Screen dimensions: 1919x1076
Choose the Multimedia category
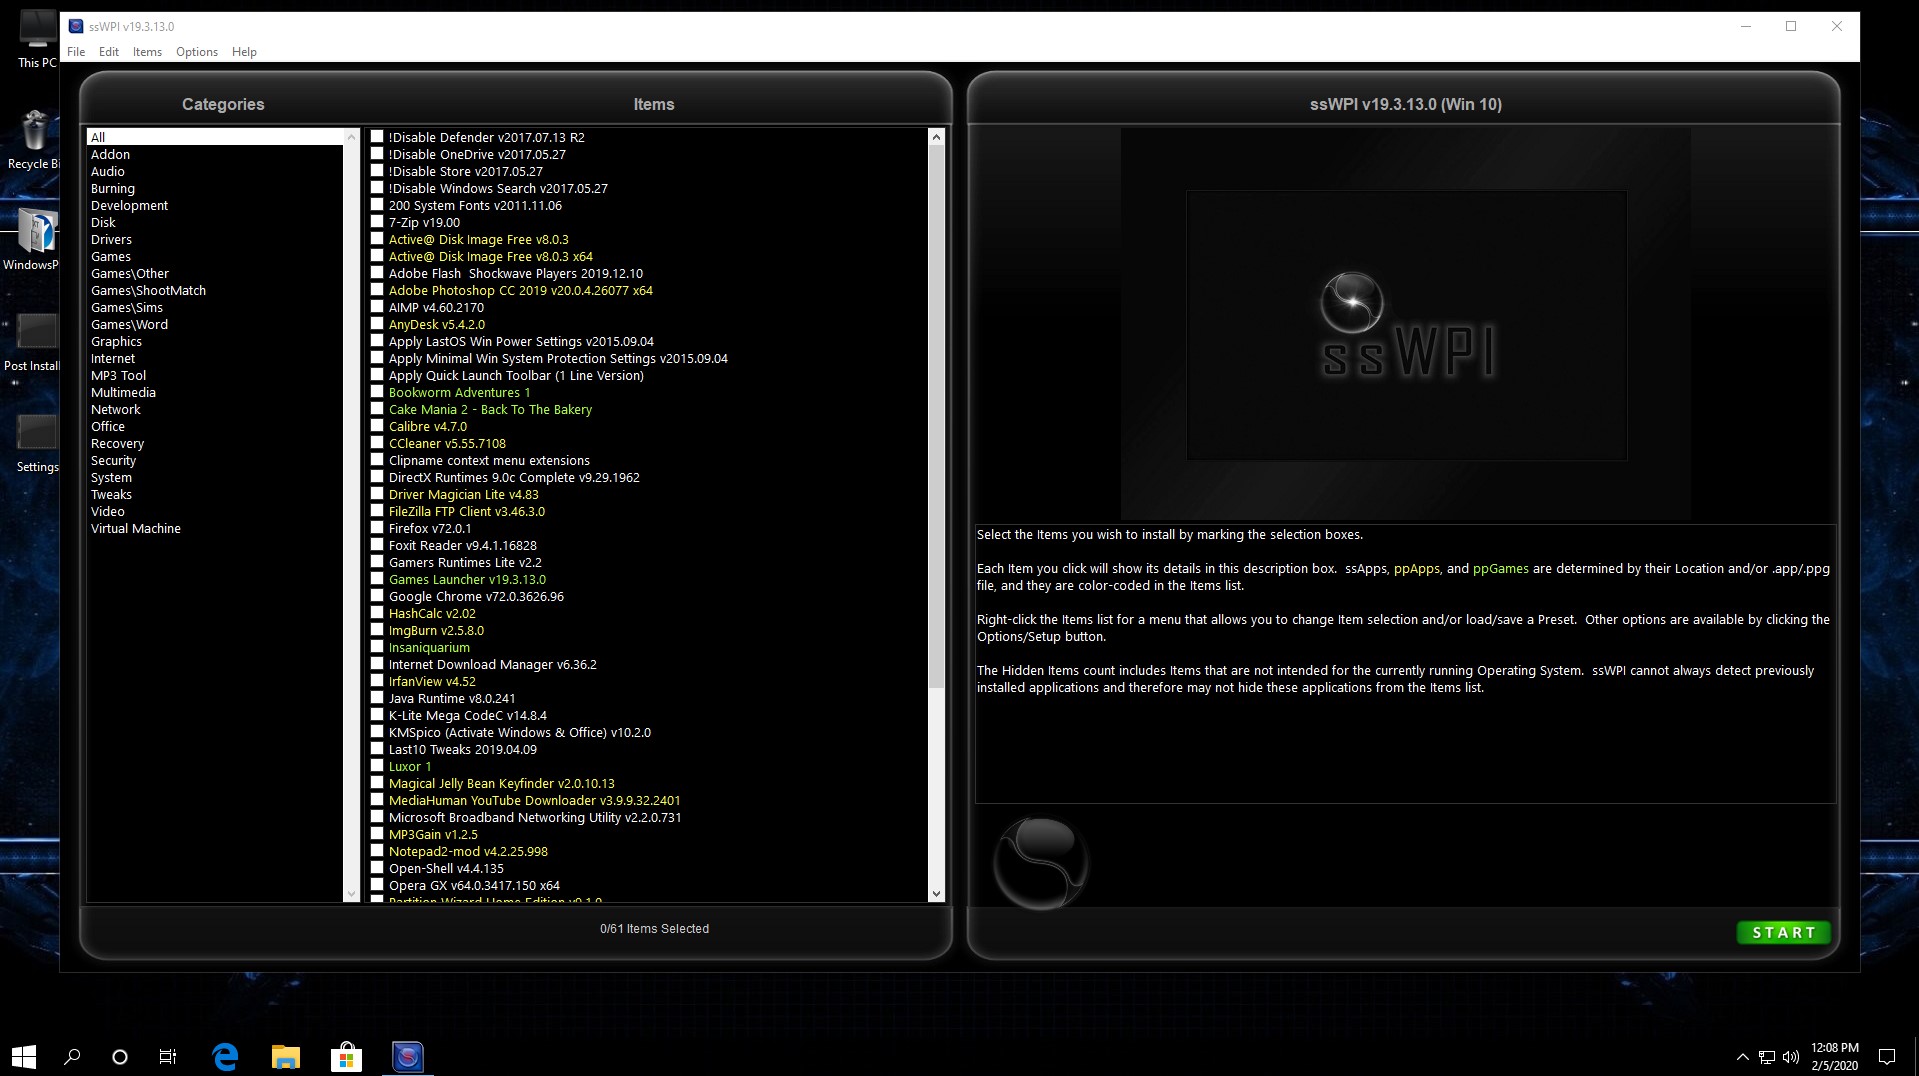(123, 392)
